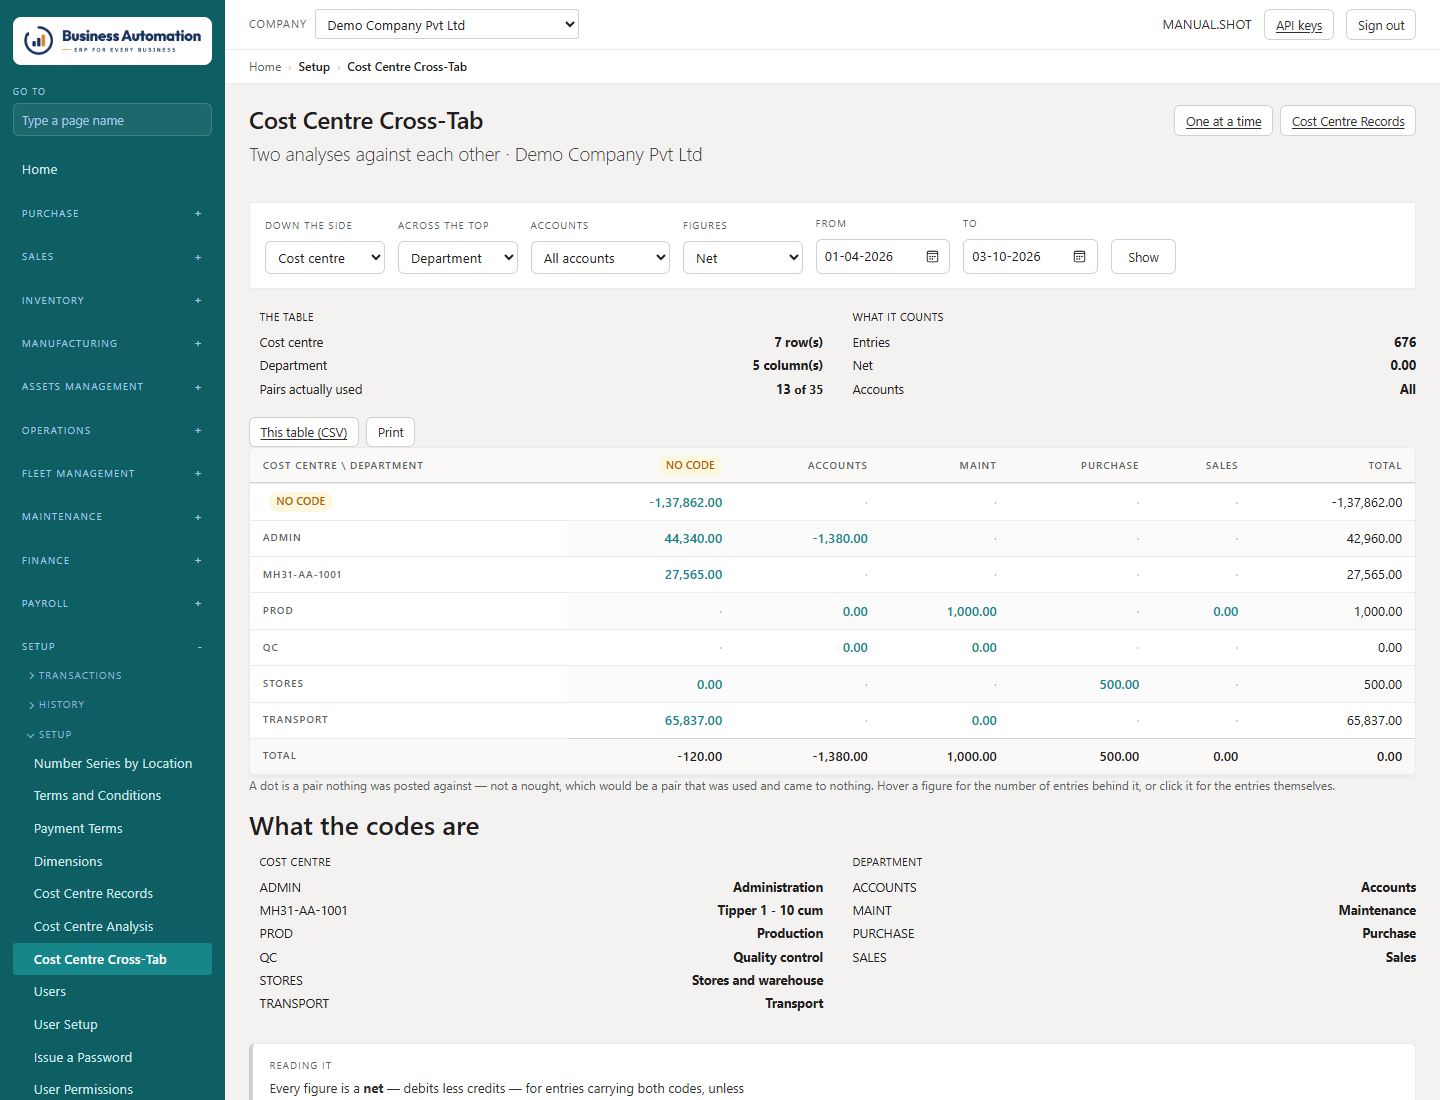Expand the Payroll sidebar section
This screenshot has width=1440, height=1100.
click(112, 604)
